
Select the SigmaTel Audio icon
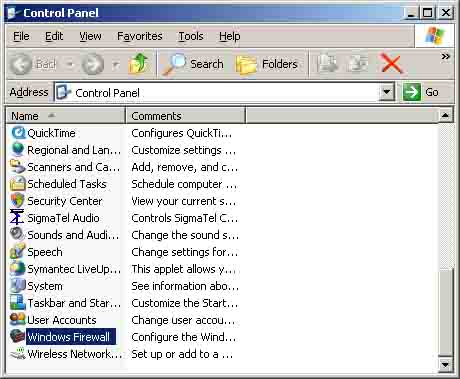tap(17, 218)
